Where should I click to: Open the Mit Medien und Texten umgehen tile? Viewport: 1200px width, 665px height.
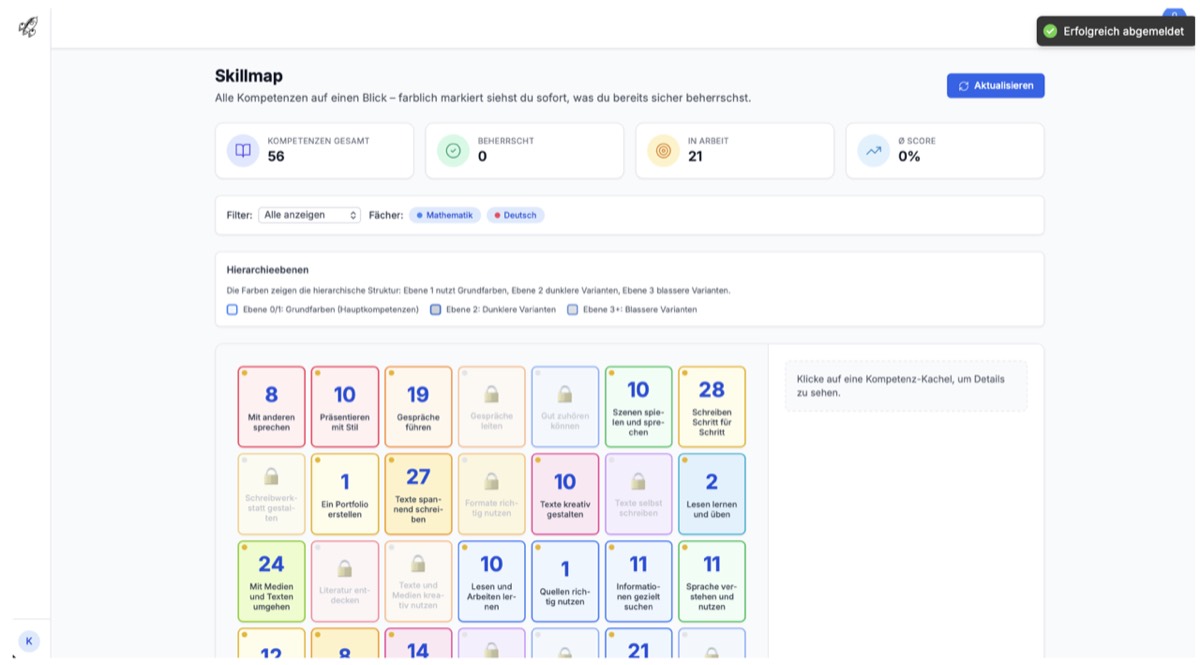[271, 581]
